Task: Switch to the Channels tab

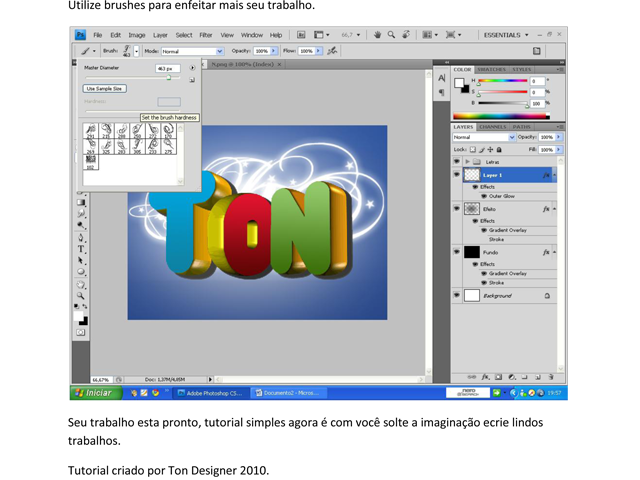Action: (493, 127)
